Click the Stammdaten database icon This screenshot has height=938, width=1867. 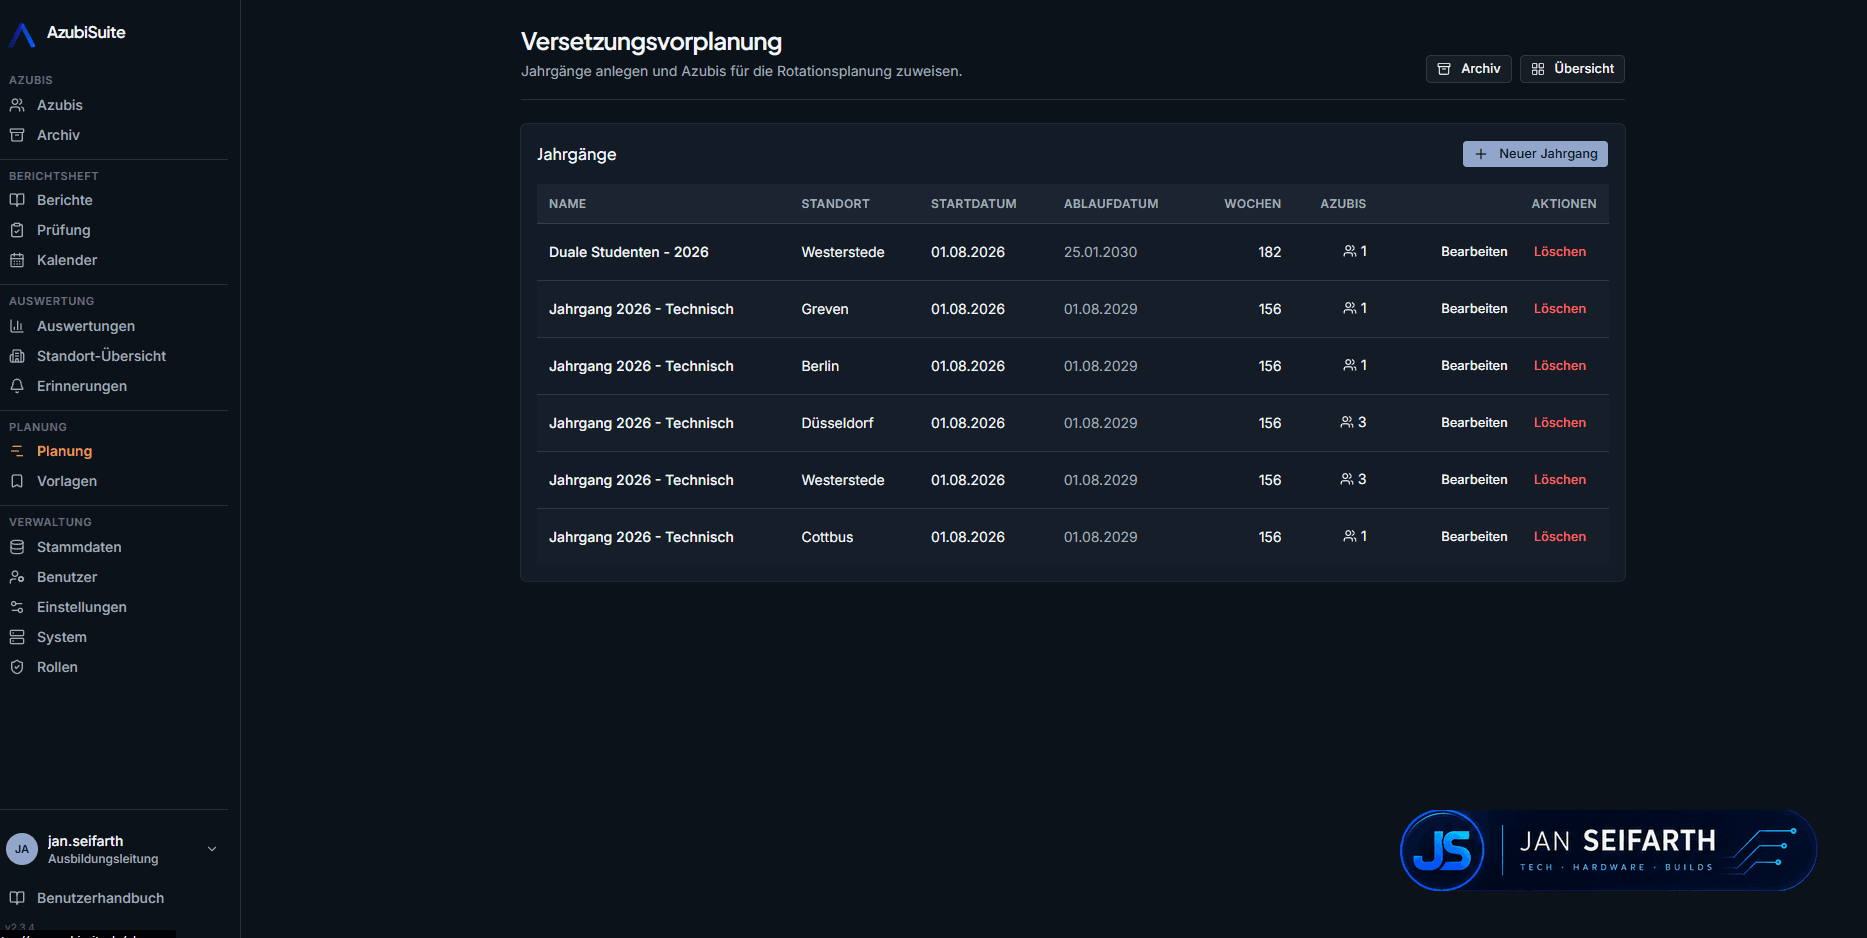tap(17, 547)
